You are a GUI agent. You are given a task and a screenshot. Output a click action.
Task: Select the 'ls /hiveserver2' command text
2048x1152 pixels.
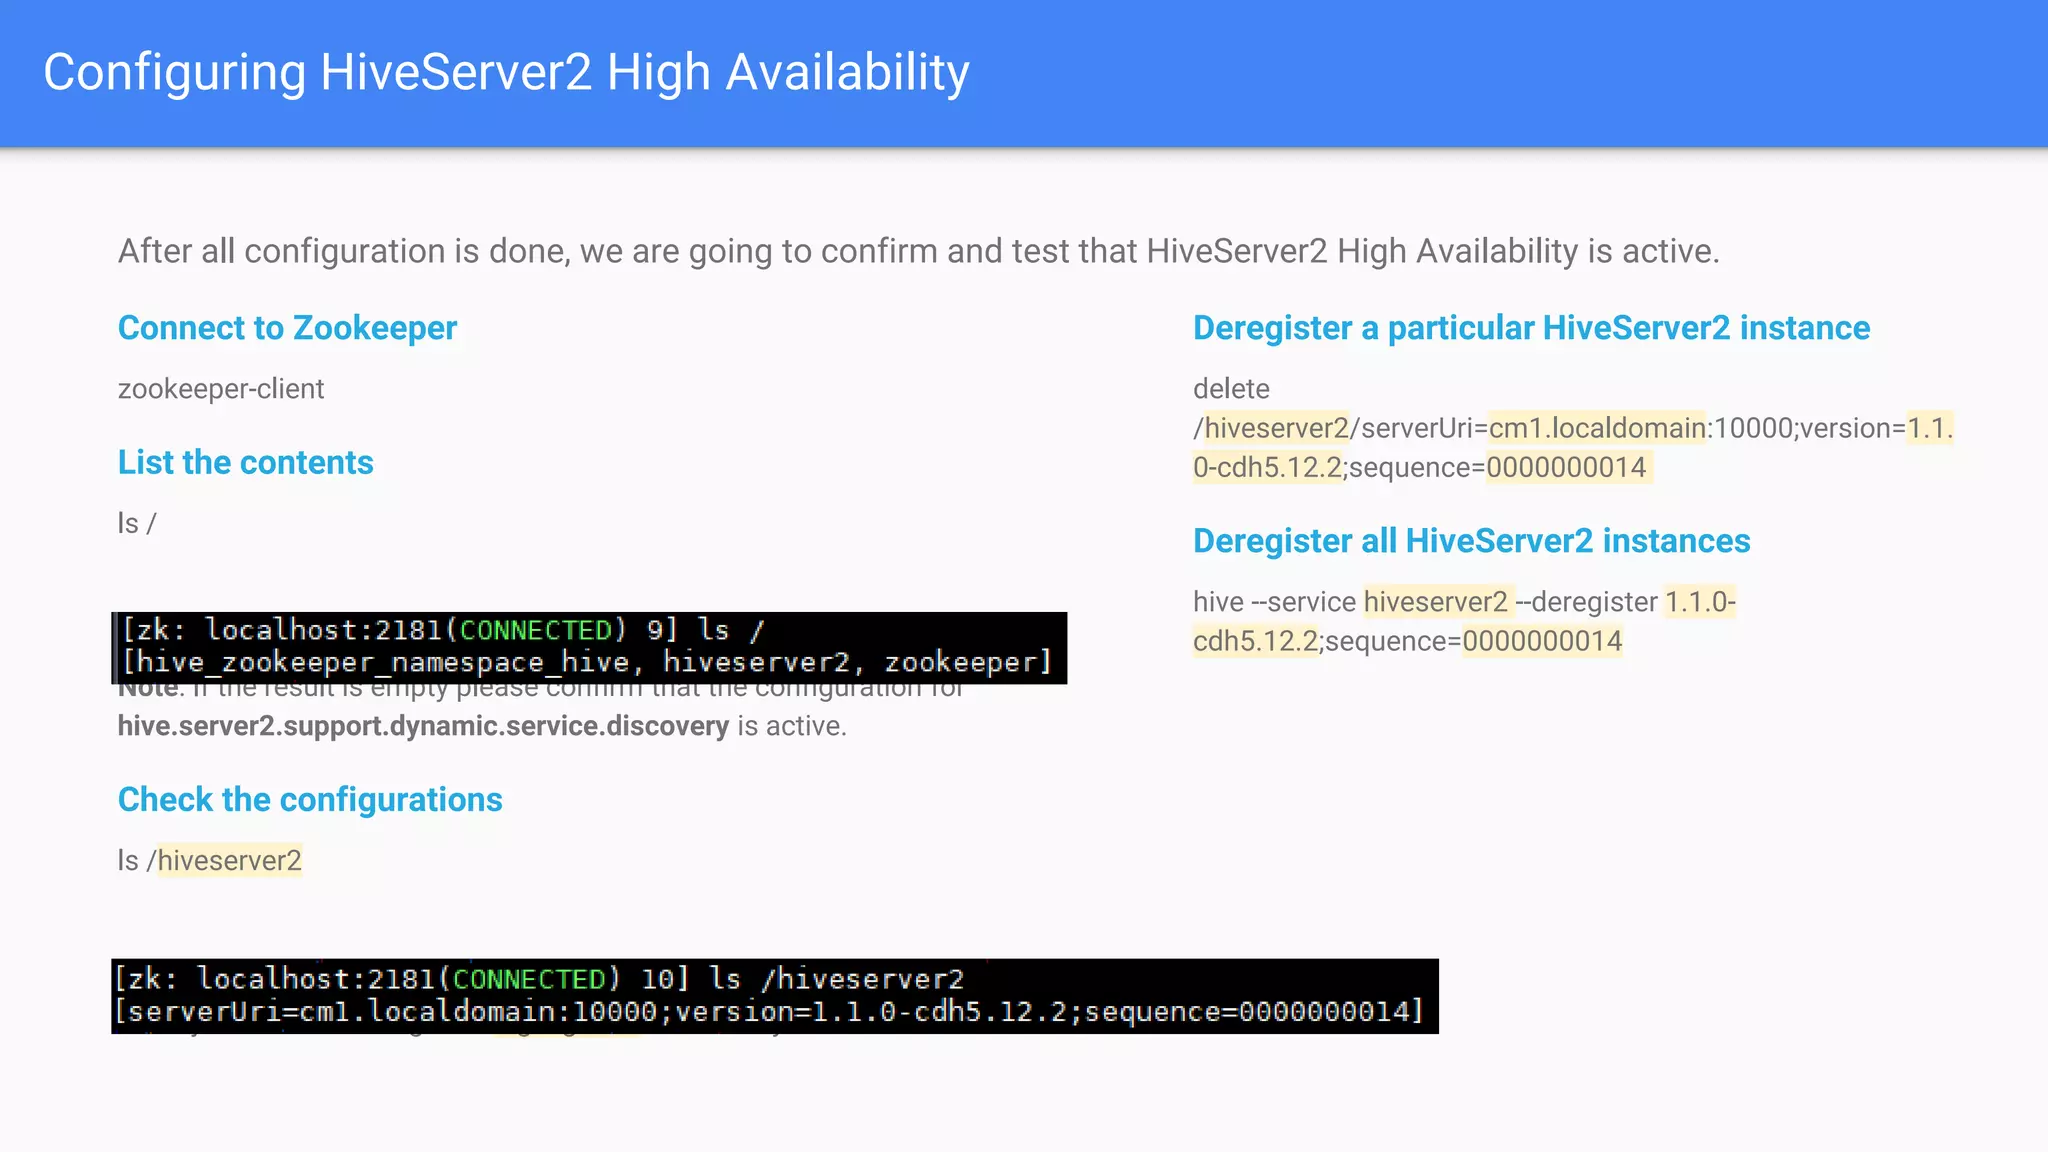pos(210,861)
